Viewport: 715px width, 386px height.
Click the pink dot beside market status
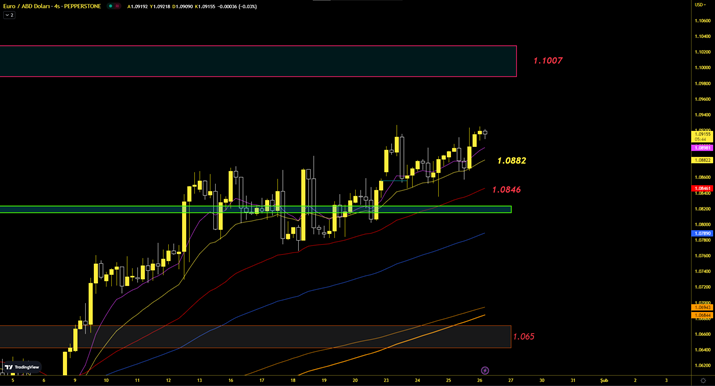pos(117,6)
